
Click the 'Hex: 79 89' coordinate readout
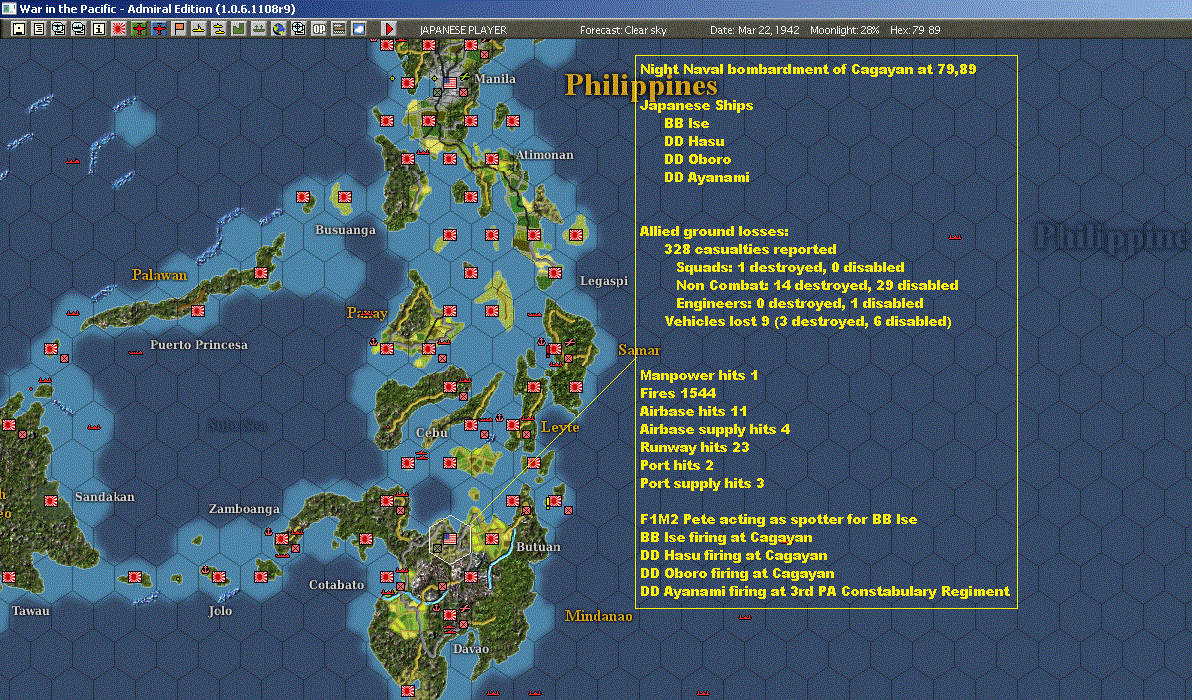[915, 30]
